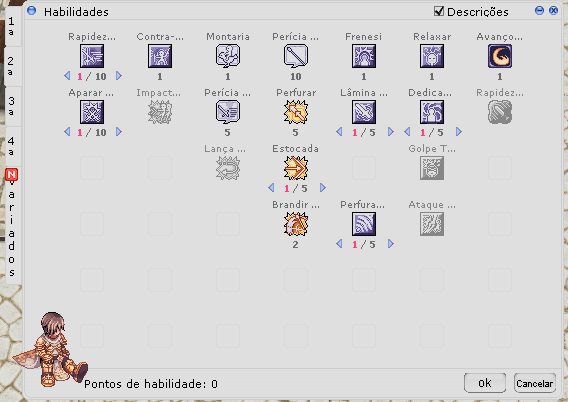Screen dimensions: 568x402
Task: Click the Avanço crescent skill icon
Action: (500, 56)
